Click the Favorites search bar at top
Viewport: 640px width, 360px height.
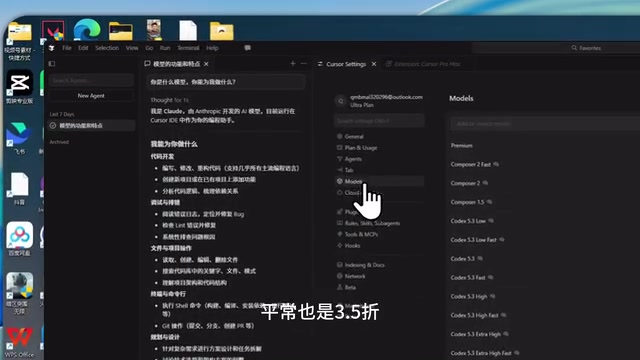tap(586, 48)
